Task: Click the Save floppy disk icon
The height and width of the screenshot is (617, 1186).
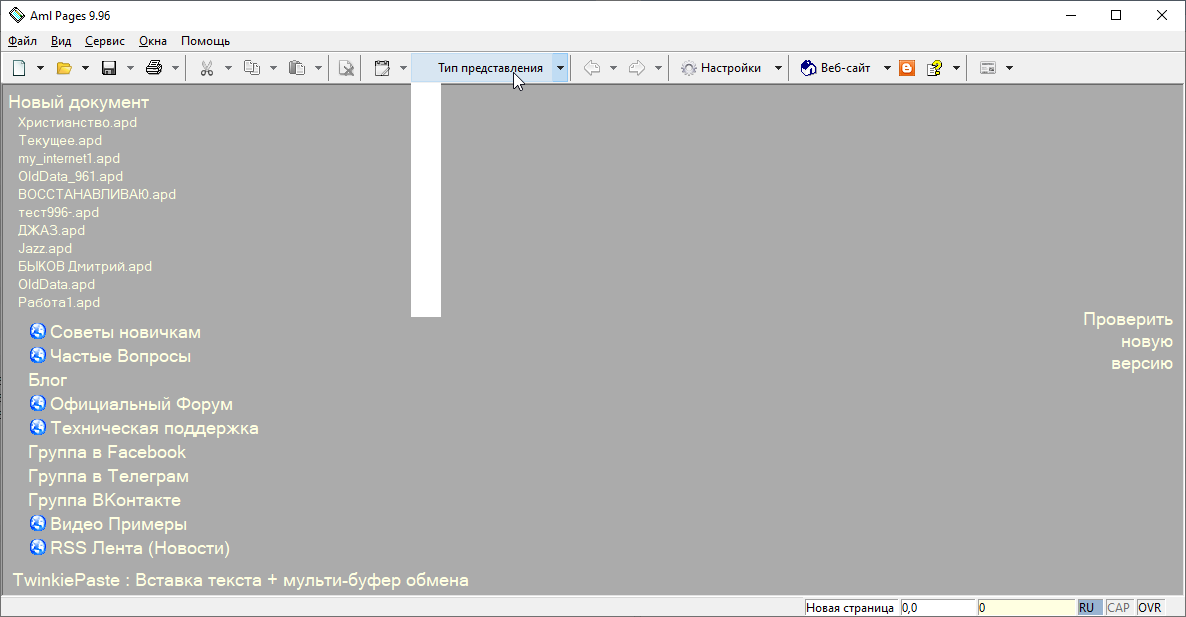Action: 109,68
